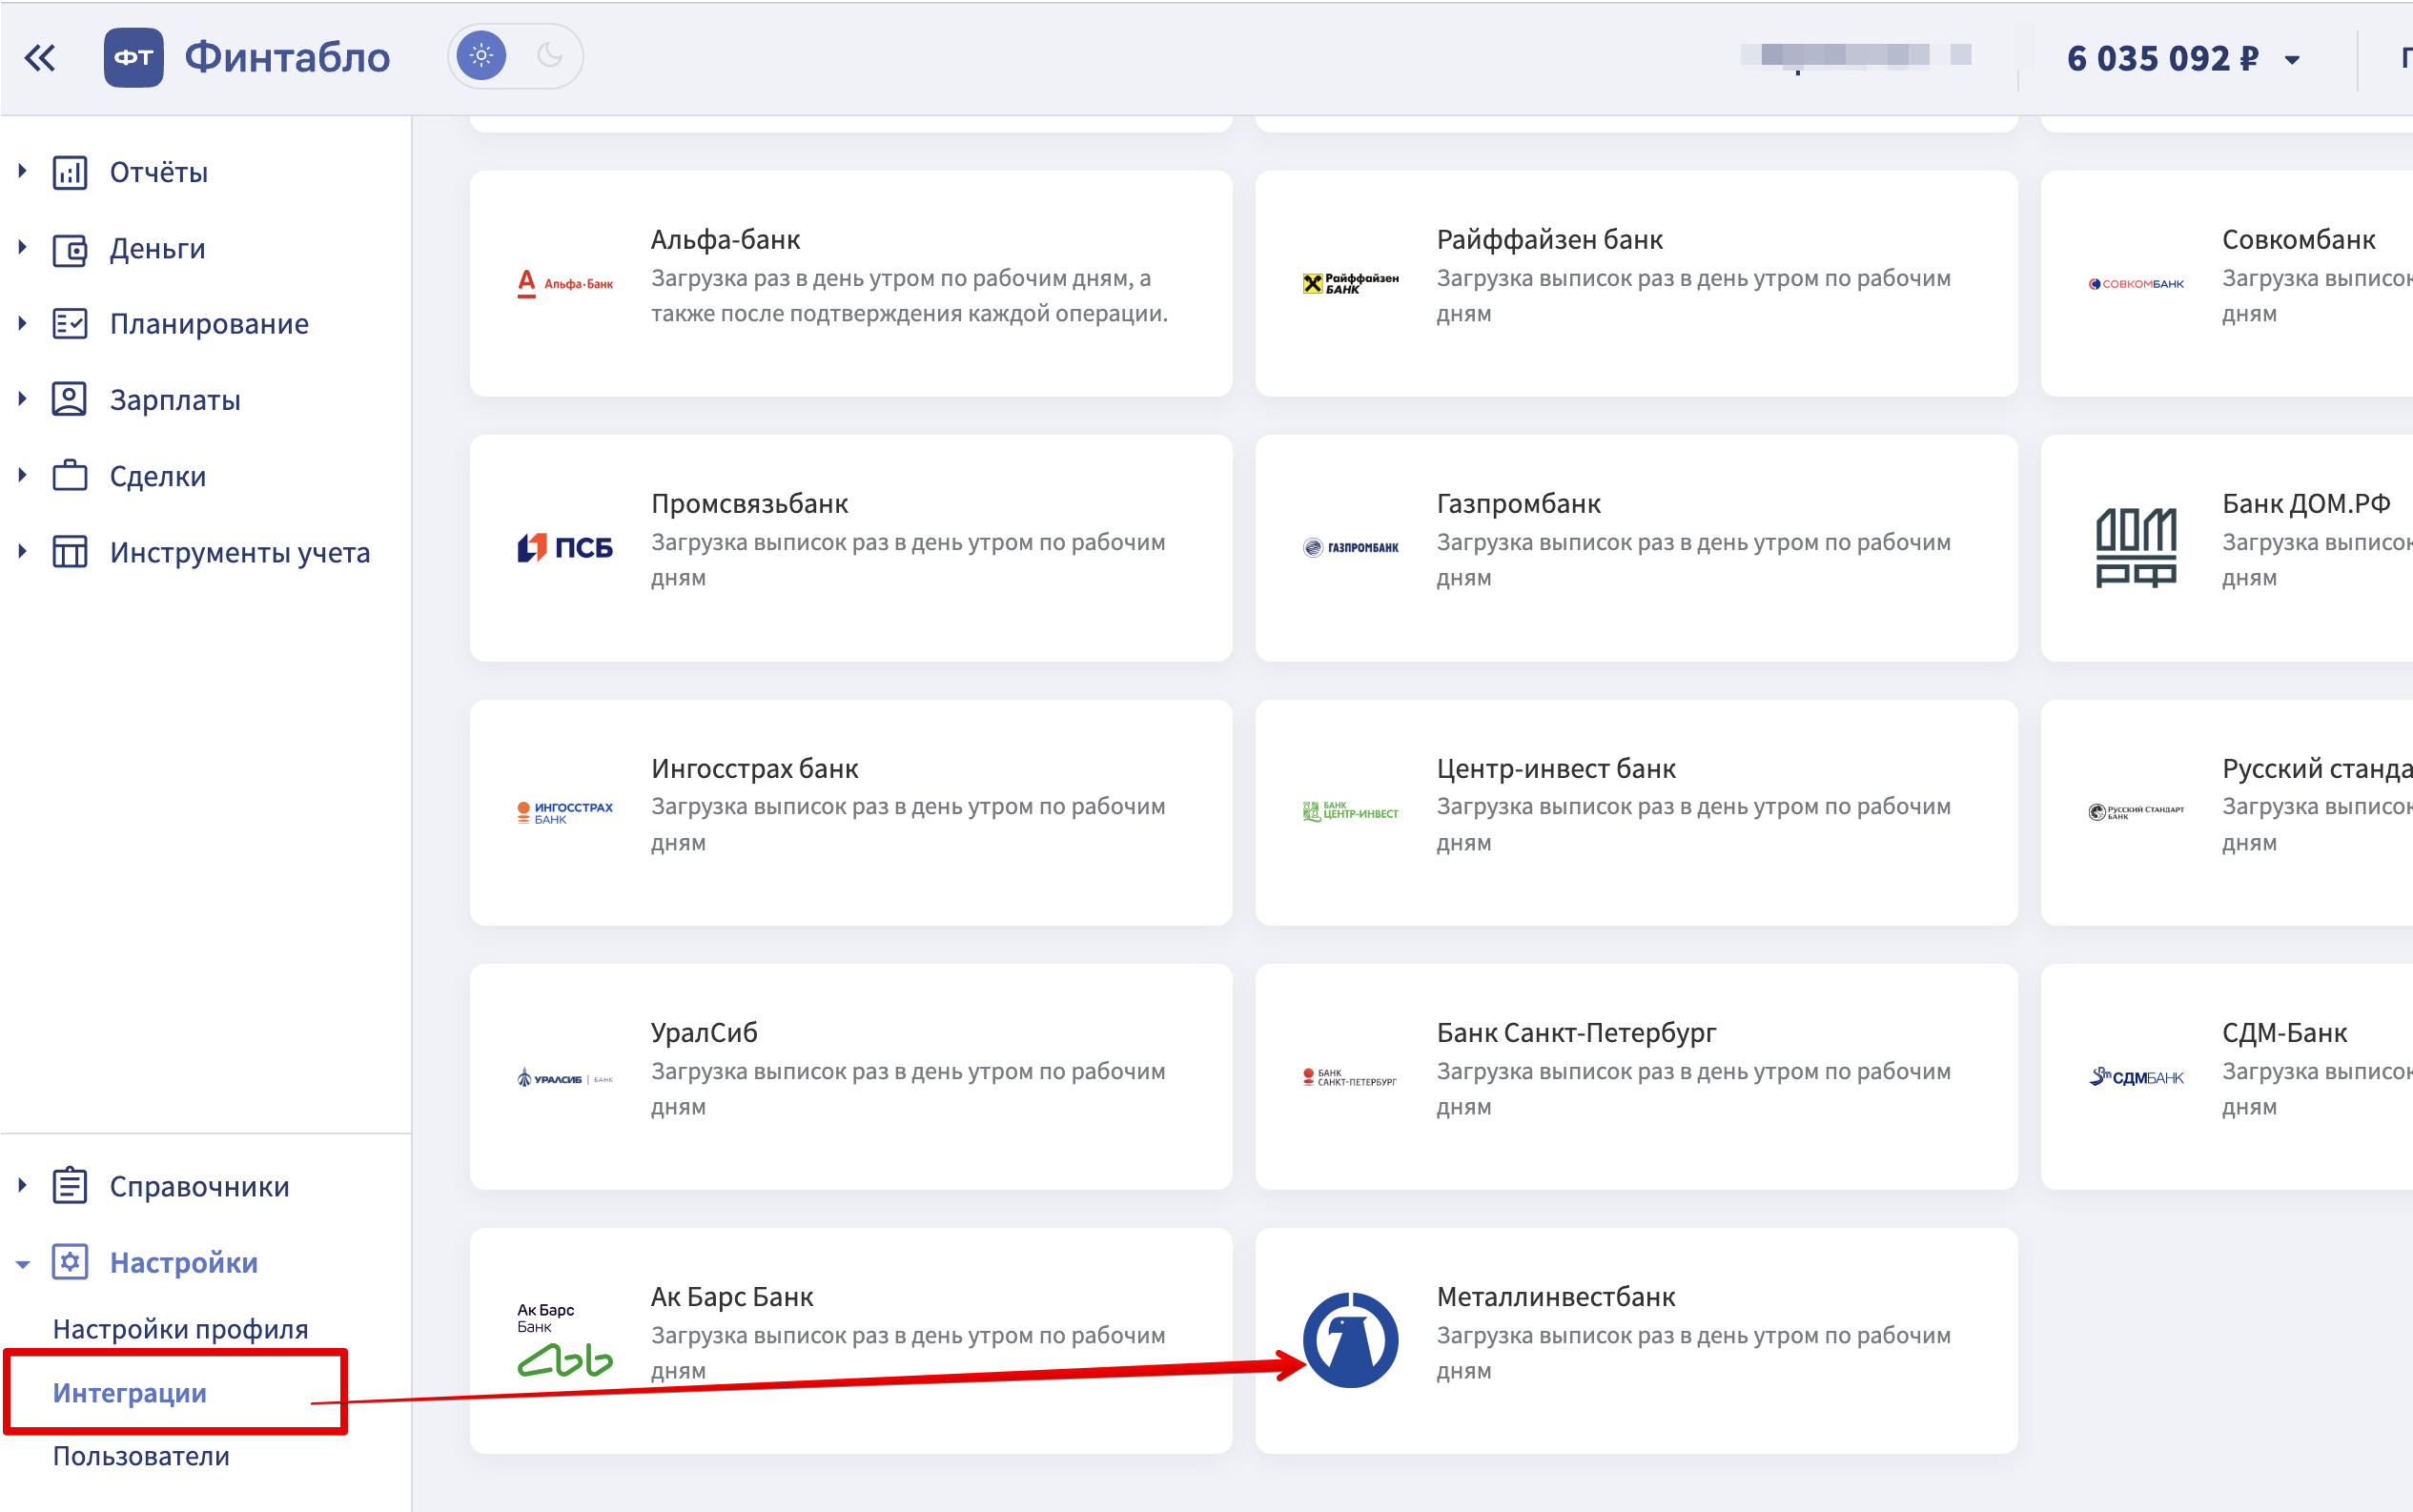Click the Банк ДОМ.РФ logo
The height and width of the screenshot is (1512, 2413).
pos(2136,548)
